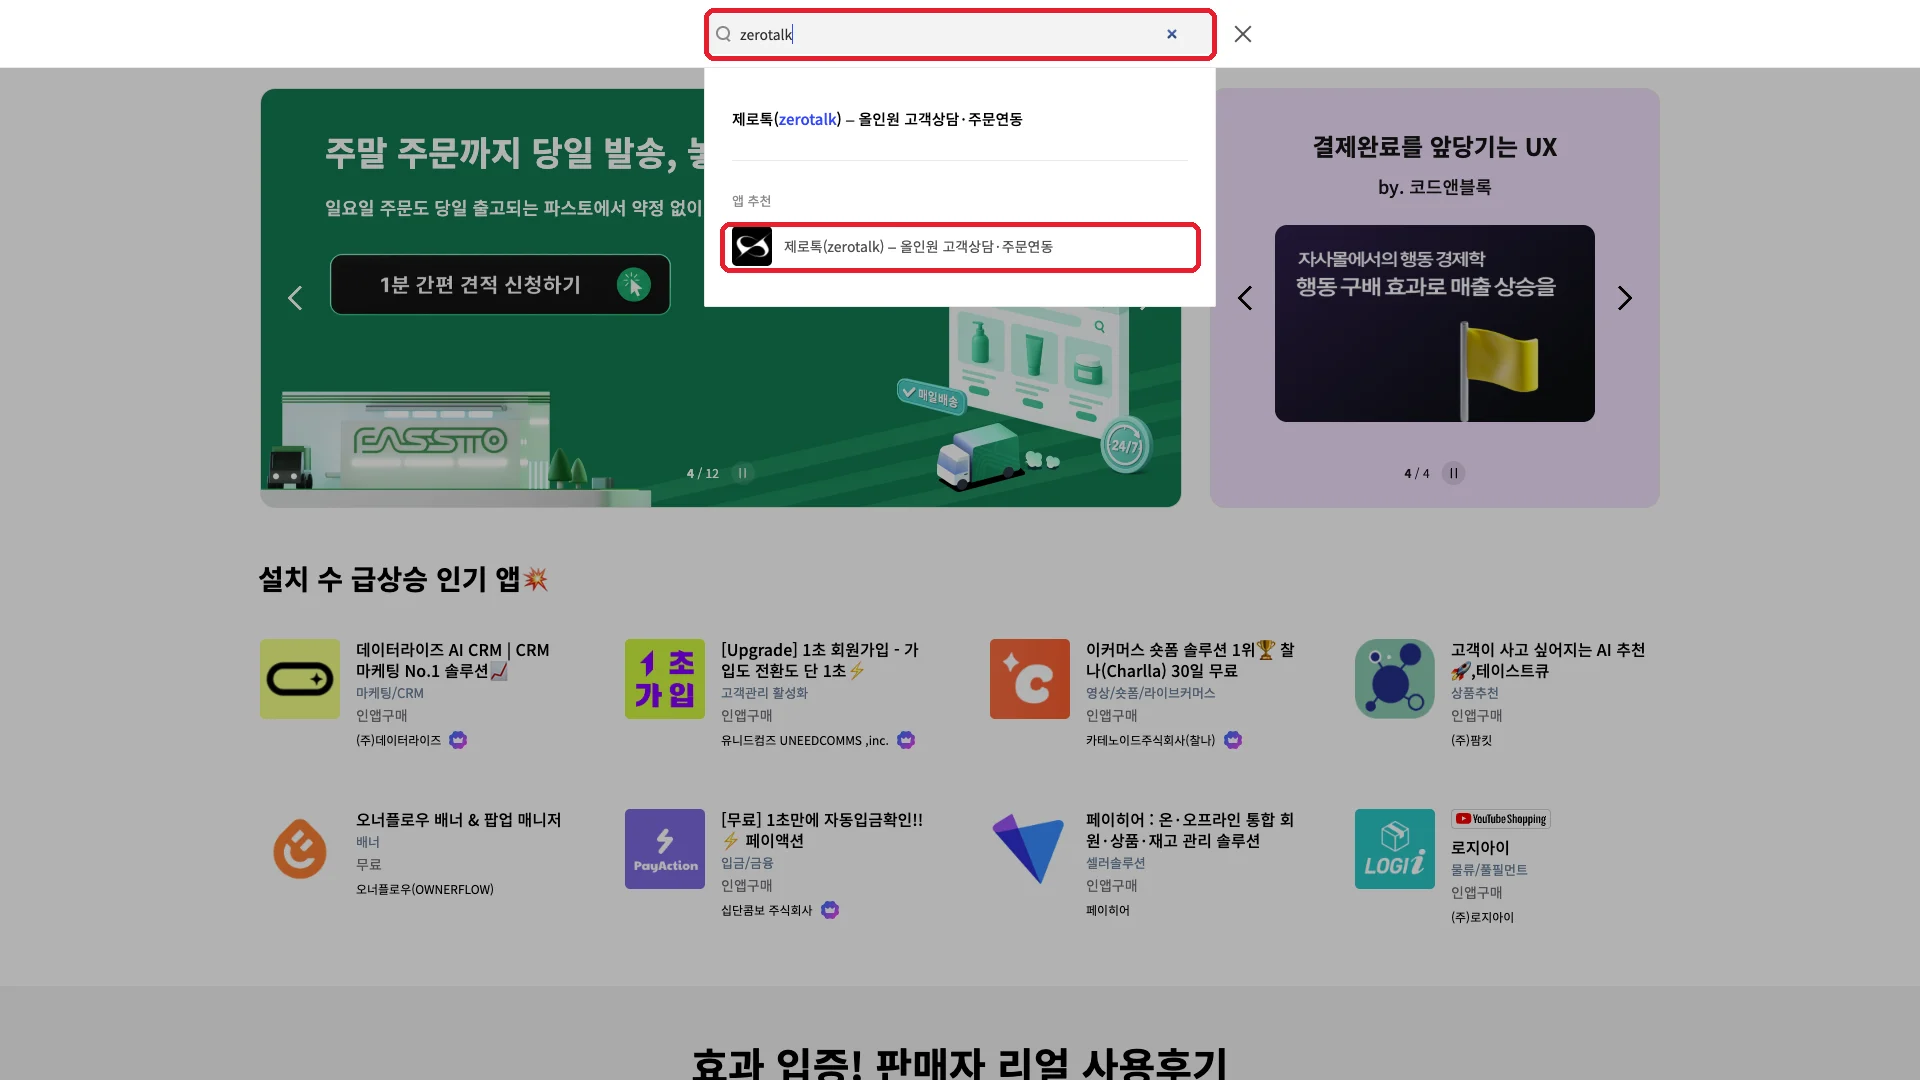Click the 입금/금융 category link
The height and width of the screenshot is (1080, 1920).
click(747, 863)
